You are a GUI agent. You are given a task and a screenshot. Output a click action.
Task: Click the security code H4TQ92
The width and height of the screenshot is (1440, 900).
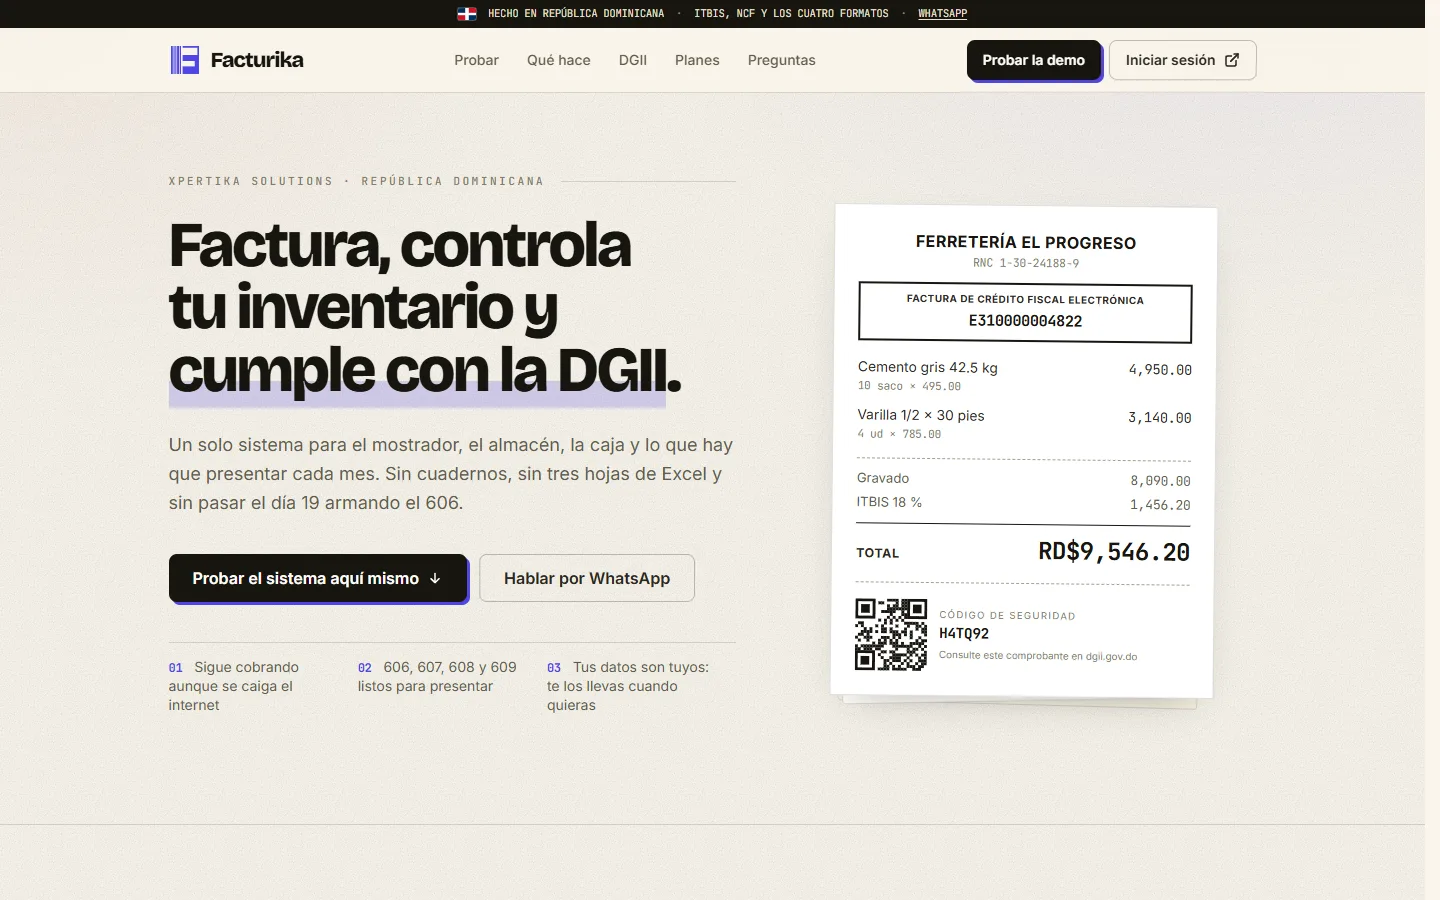click(x=964, y=633)
